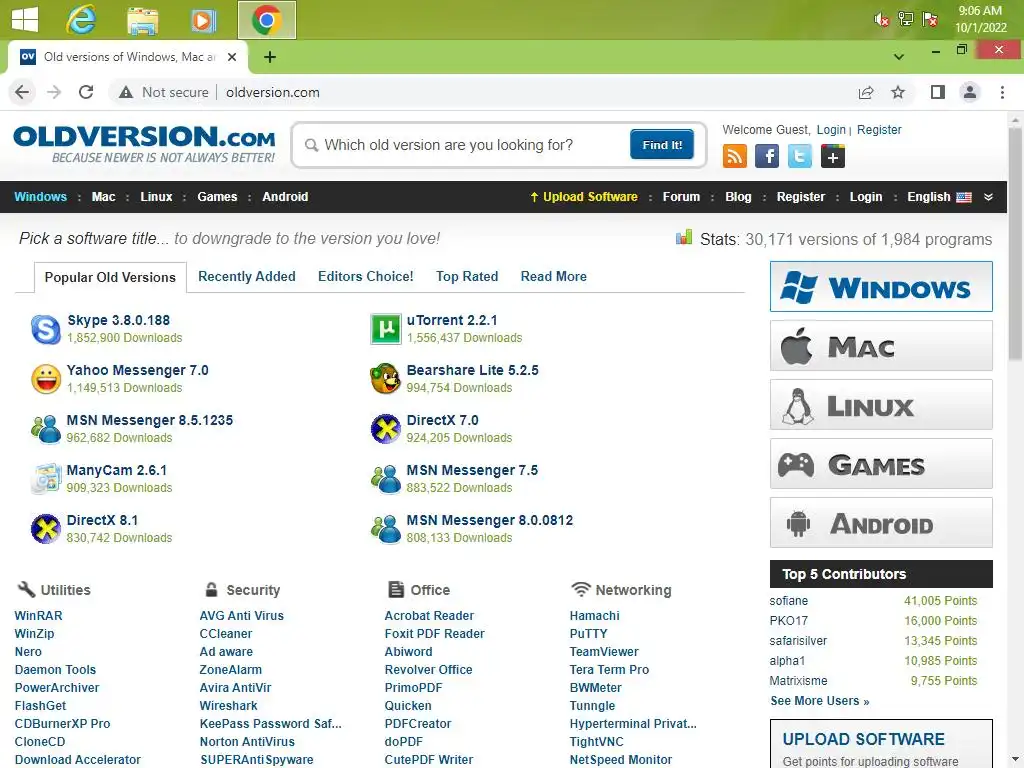Click See More Users link
Image resolution: width=1024 pixels, height=768 pixels.
(x=820, y=701)
